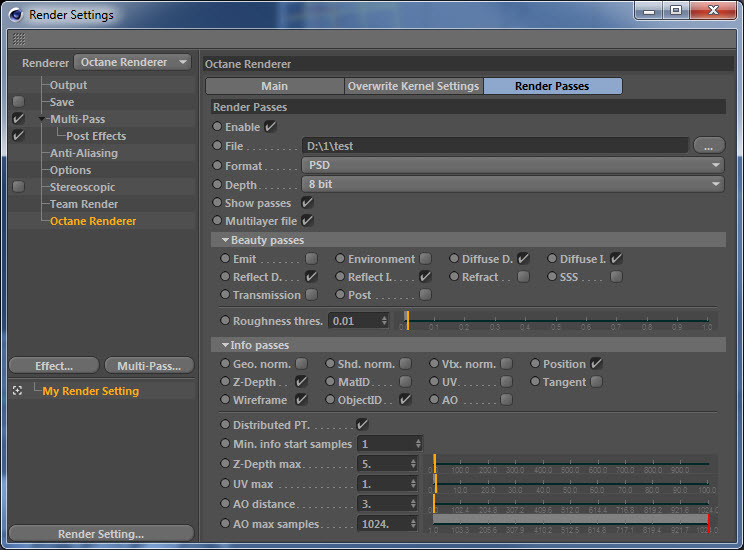Select Output in the settings tree
Viewport: 744px width, 550px height.
68,85
